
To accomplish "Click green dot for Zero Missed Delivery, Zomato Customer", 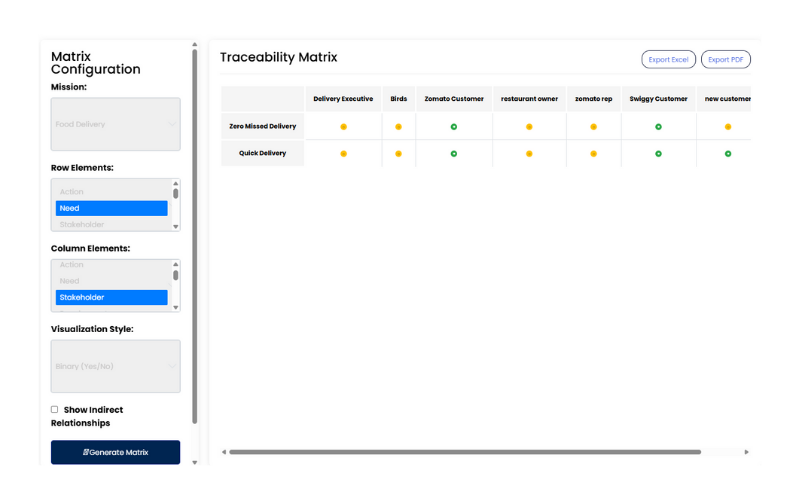I will (453, 127).
